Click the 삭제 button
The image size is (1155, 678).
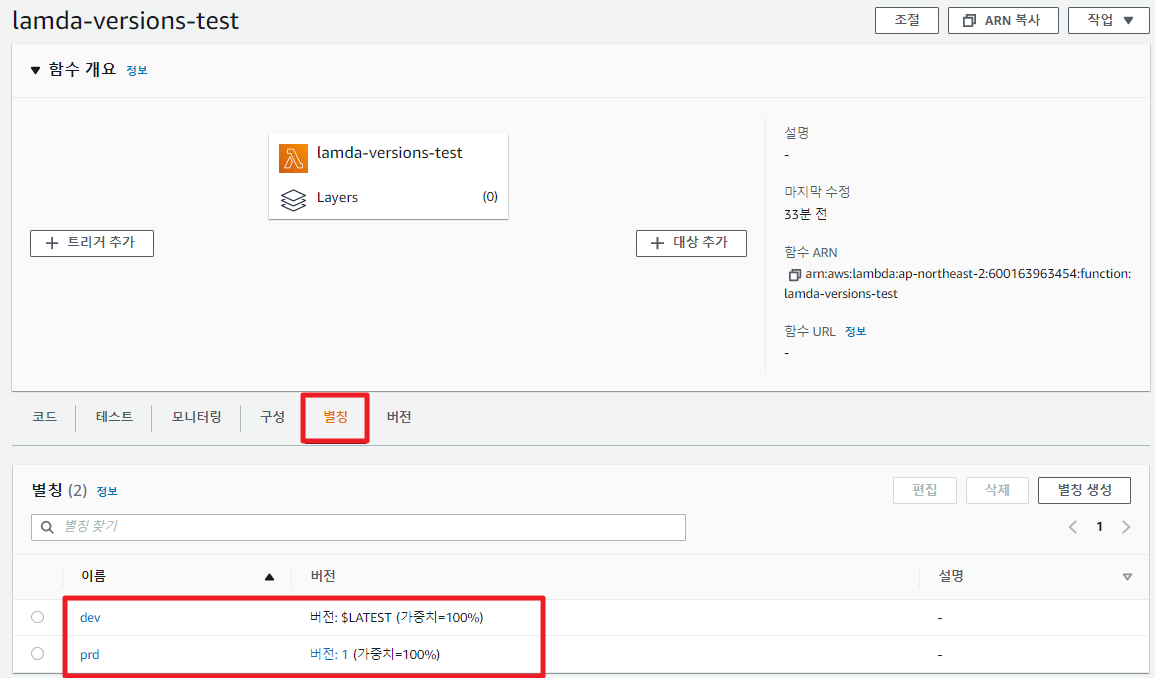997,490
